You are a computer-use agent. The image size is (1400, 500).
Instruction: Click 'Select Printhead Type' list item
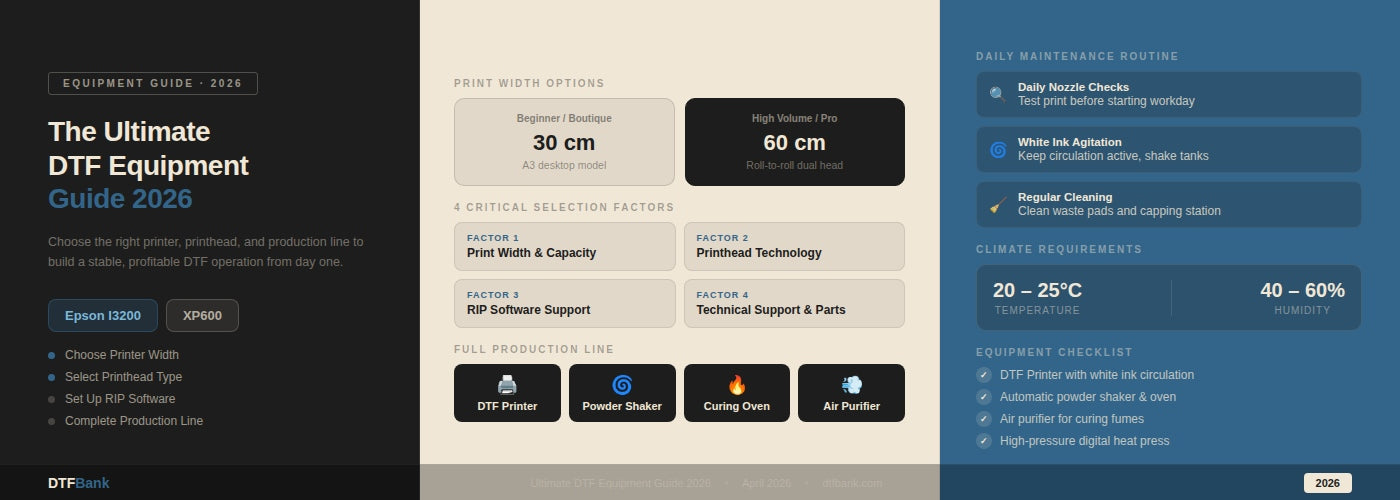123,377
